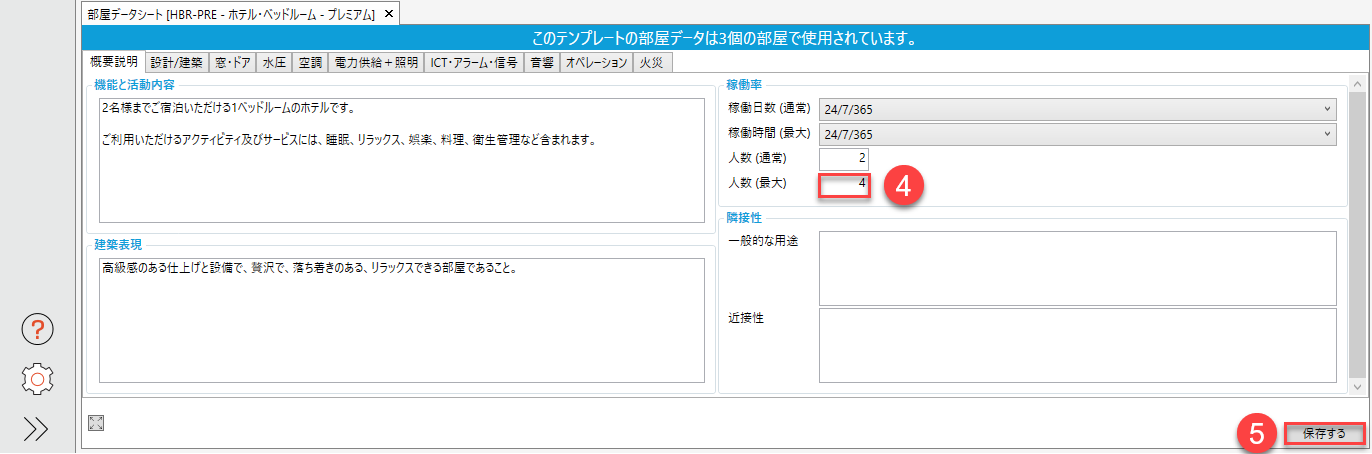Close the 部屋データシート tab
Image resolution: width=1372 pixels, height=454 pixels.
click(389, 13)
